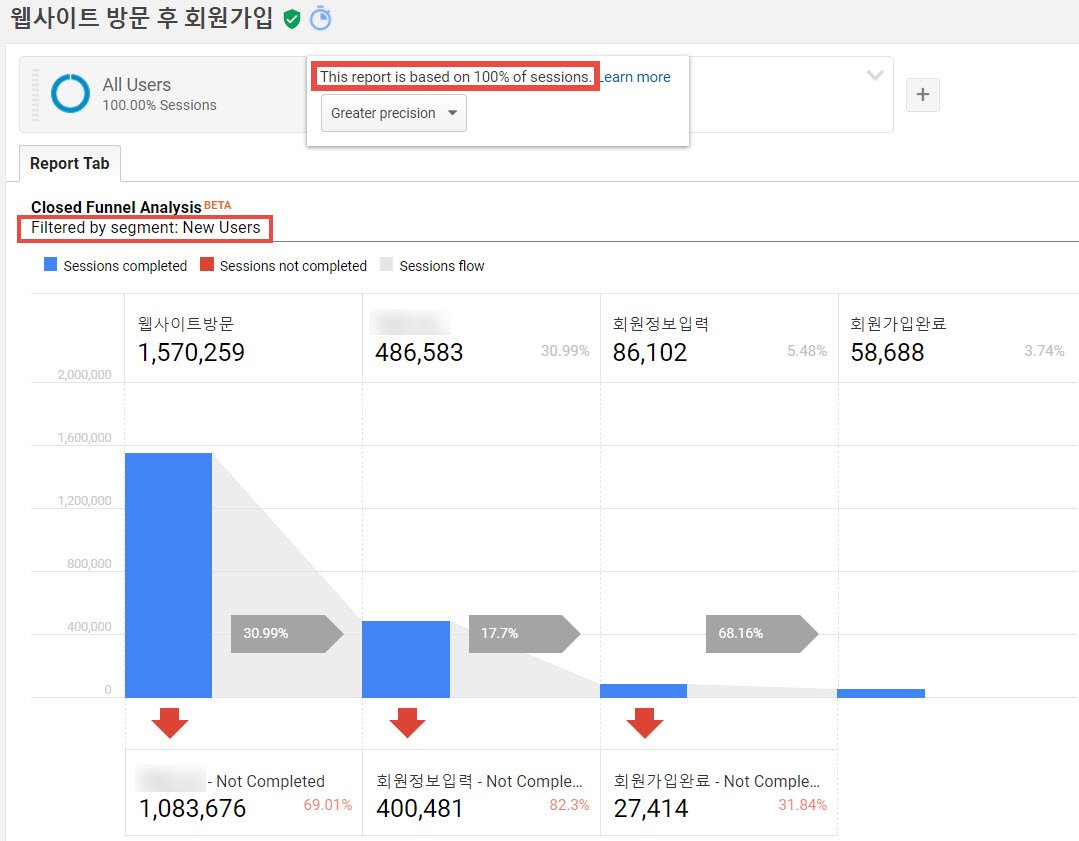This screenshot has height=841, width=1079.
Task: Click the 400,481 not completed value
Action: (419, 809)
